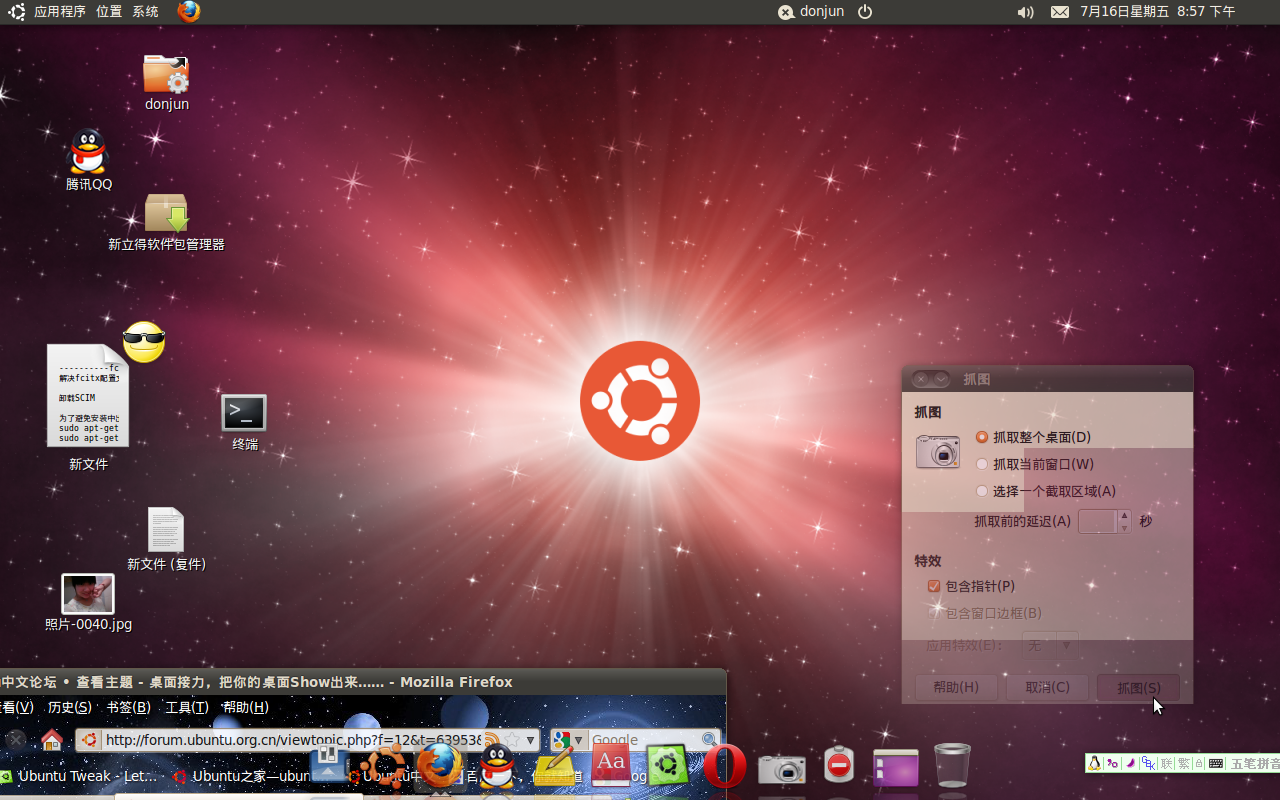
Task: Decrease capture delay with down arrow
Action: 1124,527
